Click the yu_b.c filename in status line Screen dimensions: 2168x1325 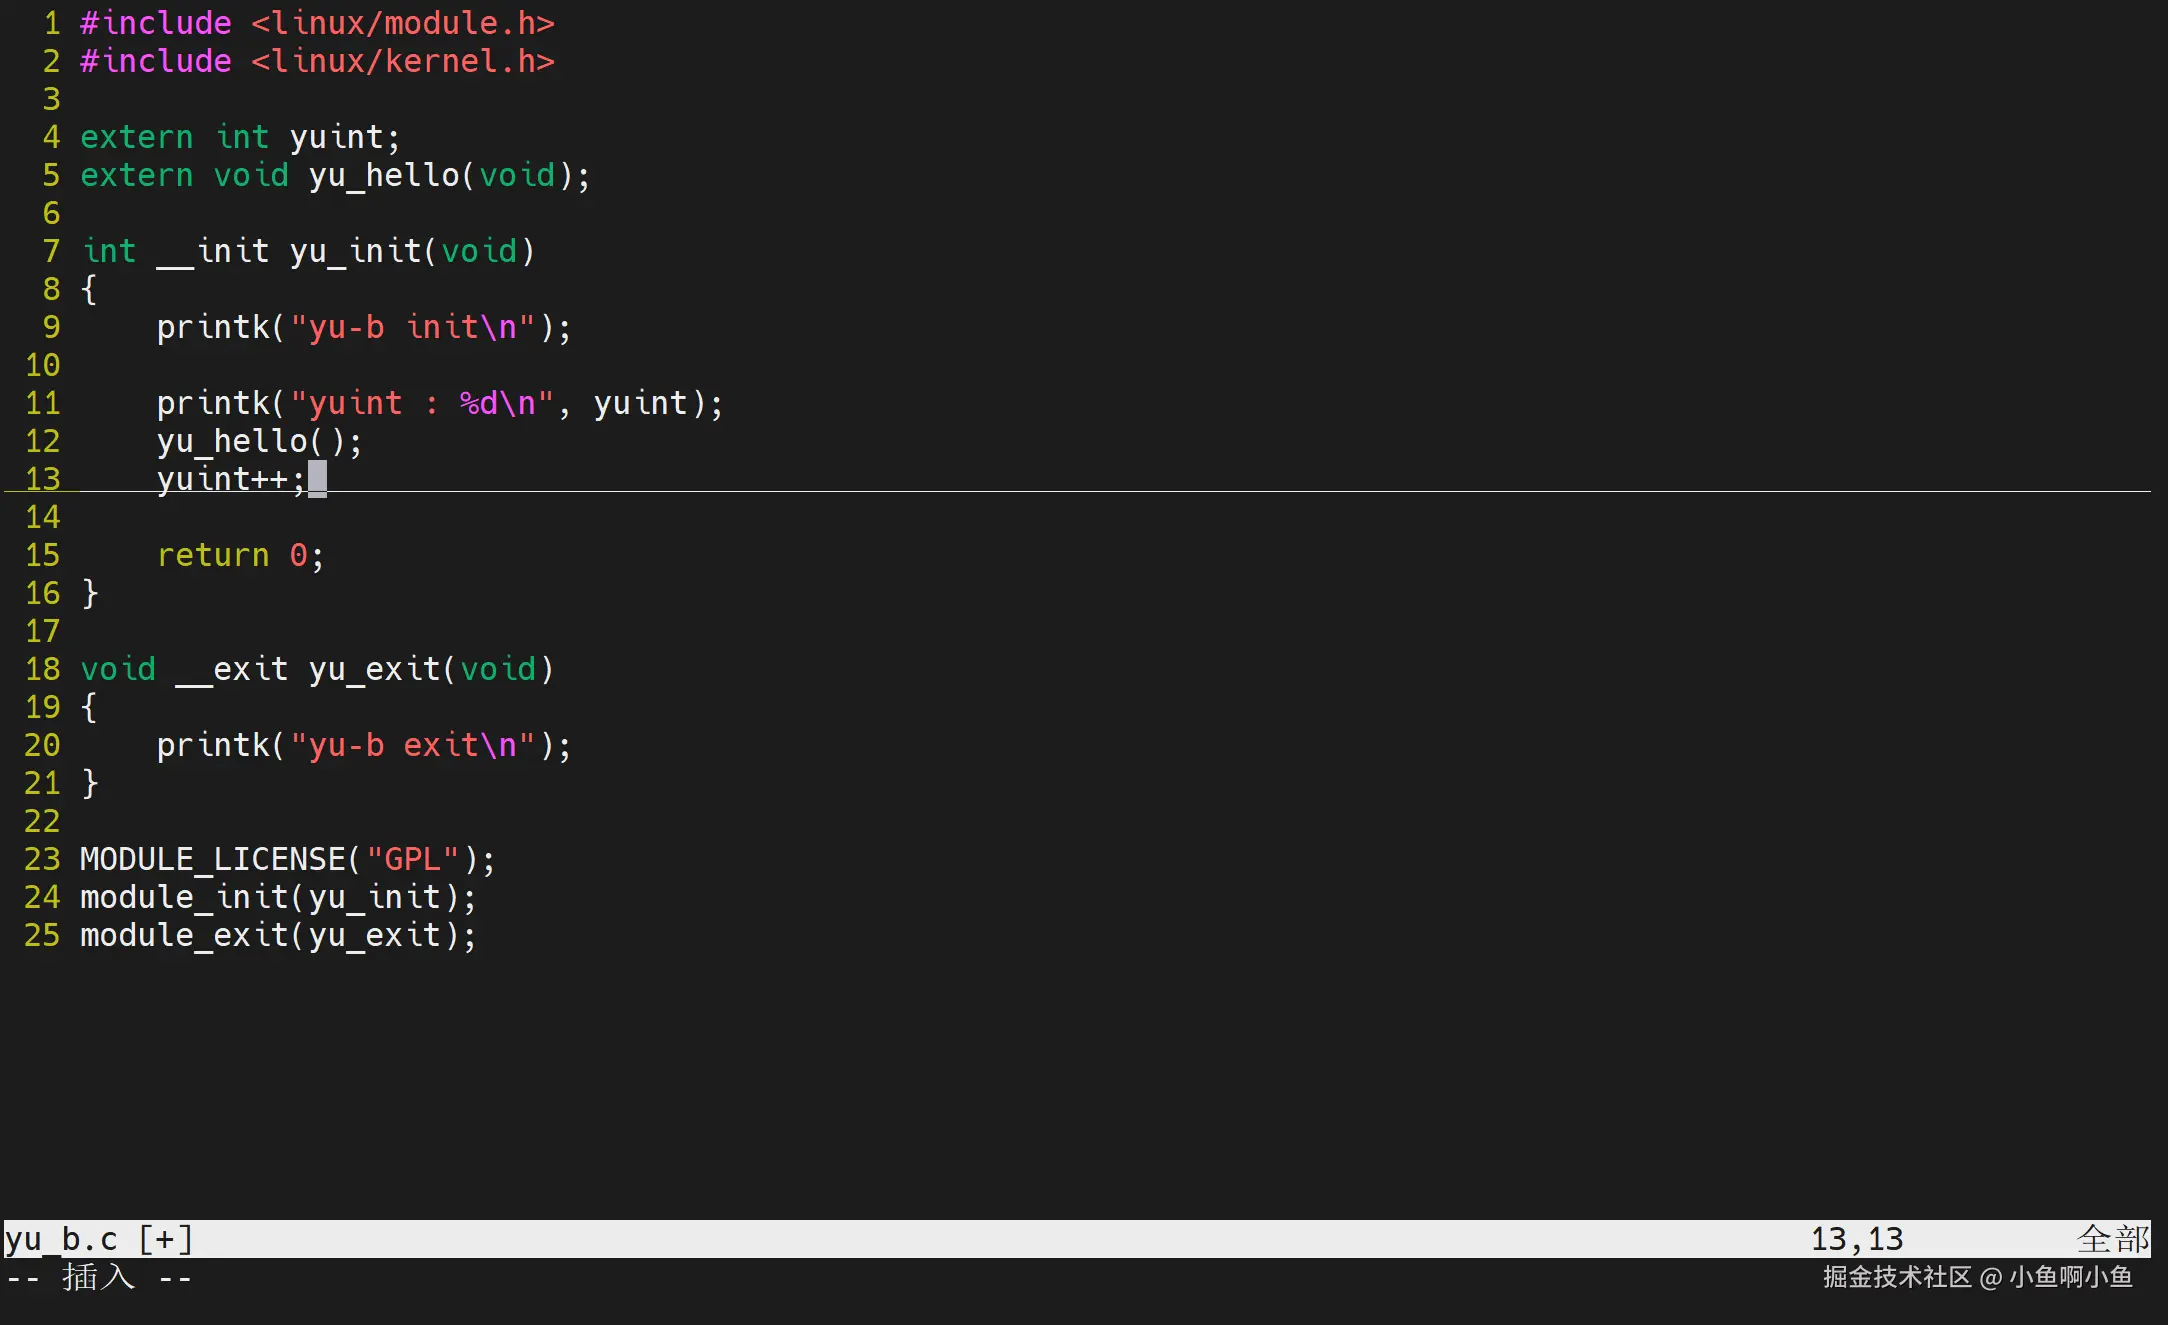click(62, 1239)
